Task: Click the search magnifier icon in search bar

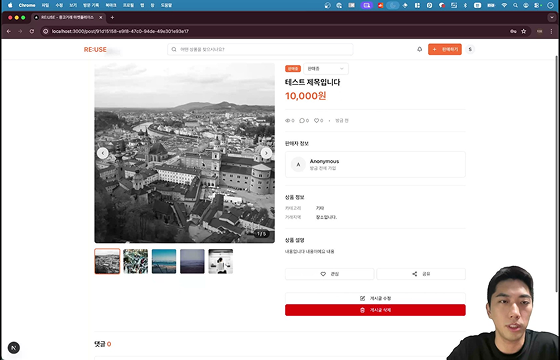Action: (174, 49)
